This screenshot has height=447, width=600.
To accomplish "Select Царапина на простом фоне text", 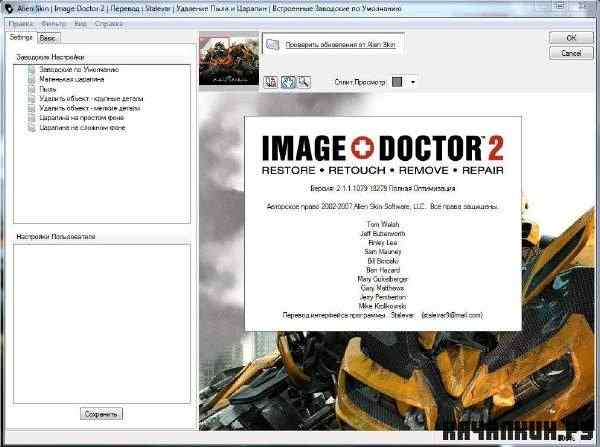I will (x=82, y=118).
